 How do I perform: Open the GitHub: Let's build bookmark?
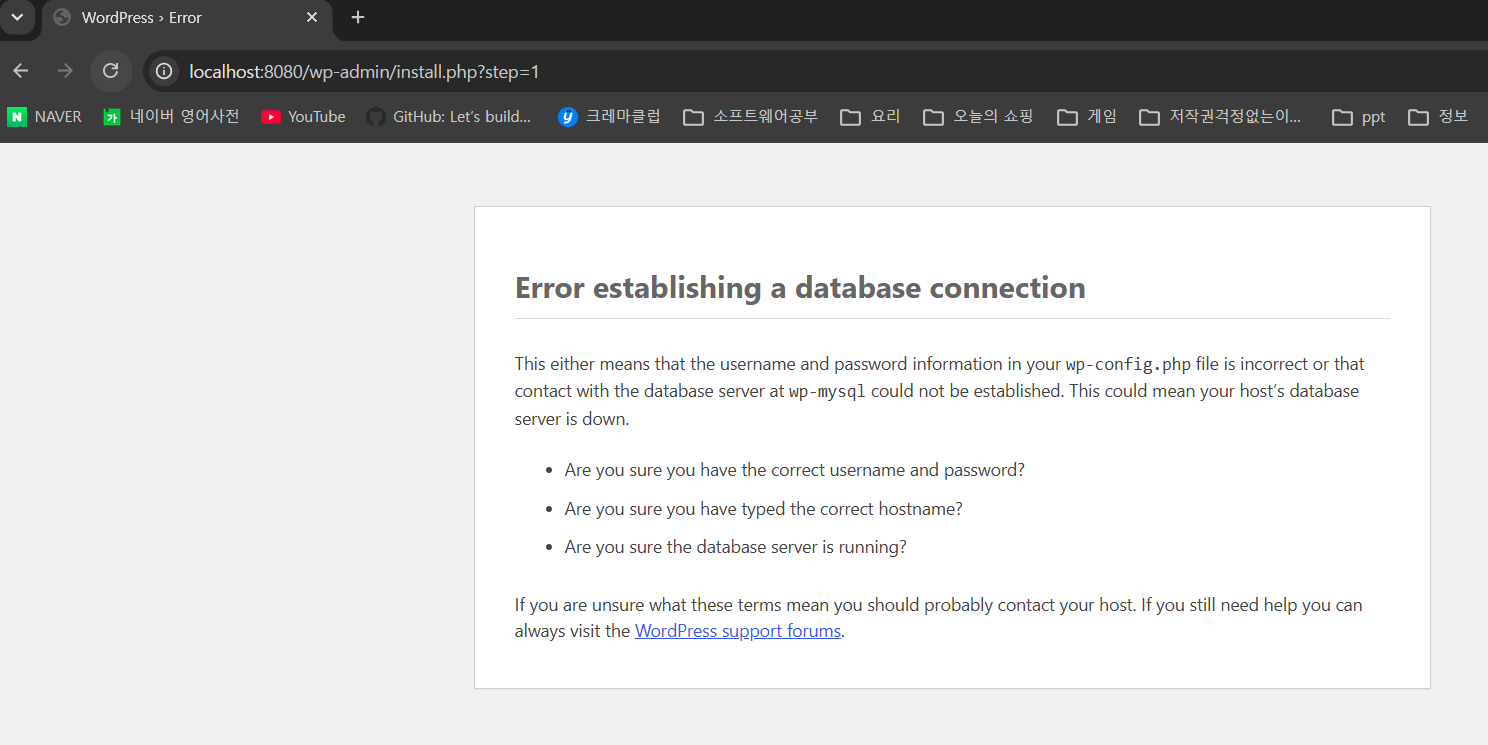[449, 117]
